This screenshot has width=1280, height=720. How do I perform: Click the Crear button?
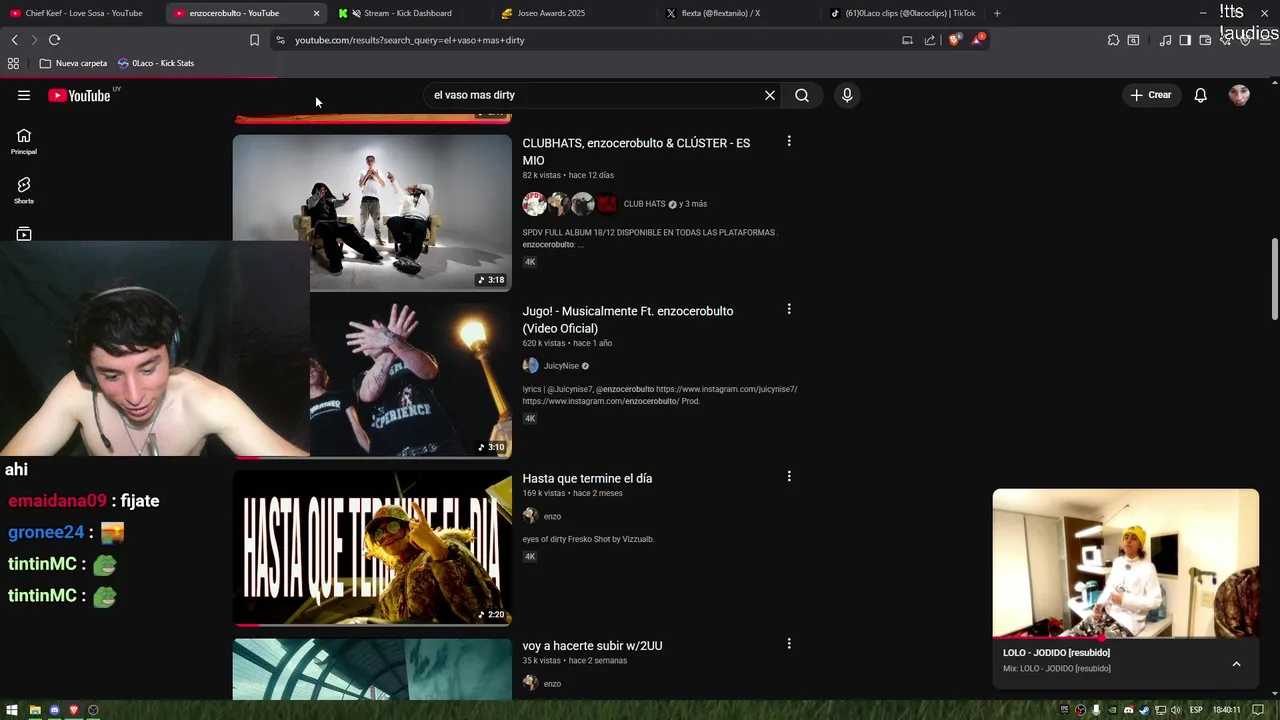1151,95
